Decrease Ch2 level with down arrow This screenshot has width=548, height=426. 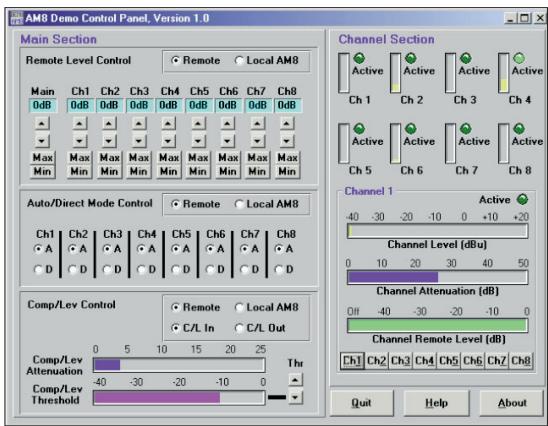(x=109, y=141)
